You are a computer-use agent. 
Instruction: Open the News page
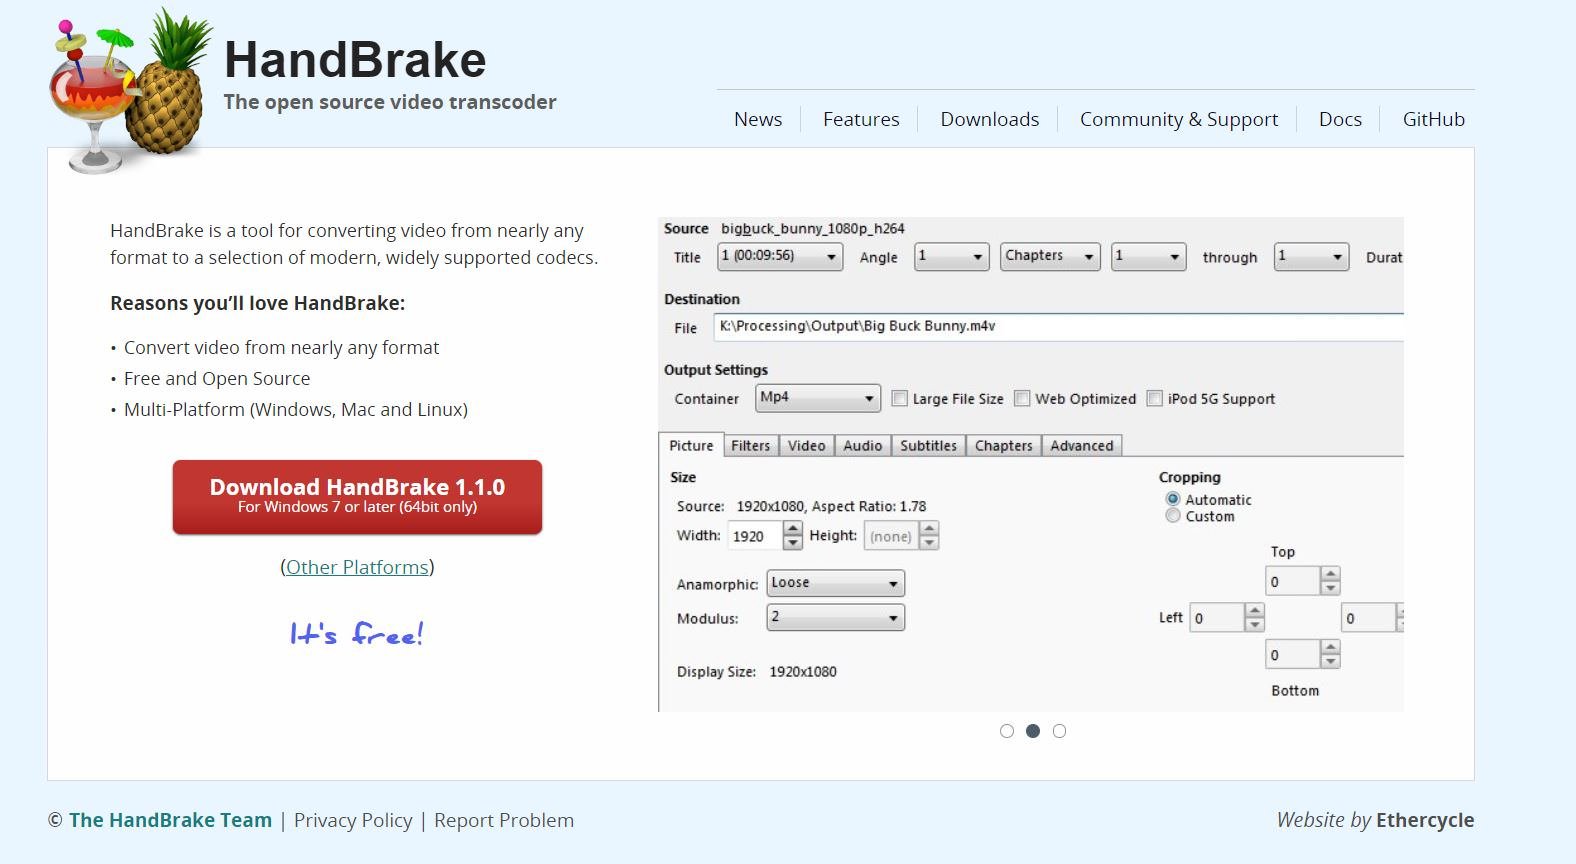click(x=758, y=119)
